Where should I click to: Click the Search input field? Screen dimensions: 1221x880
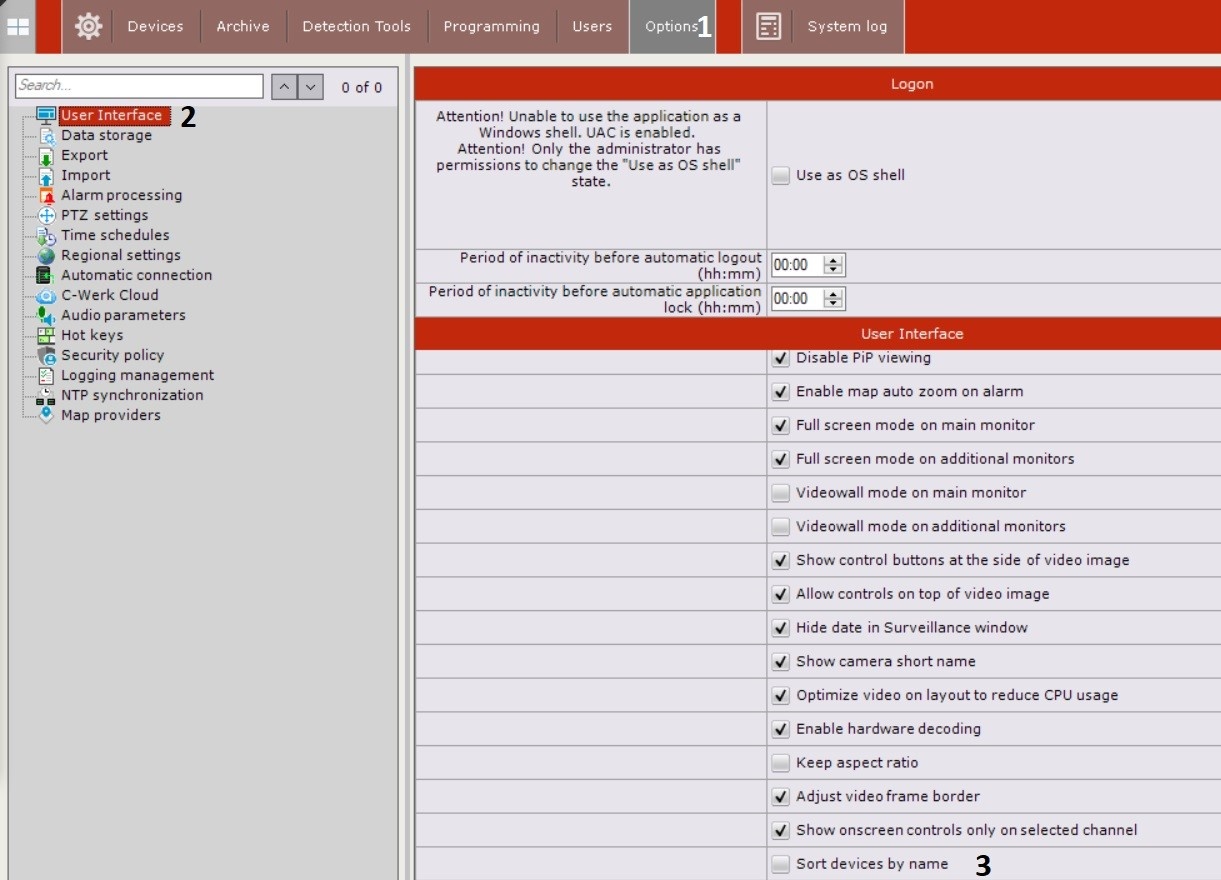[x=139, y=86]
